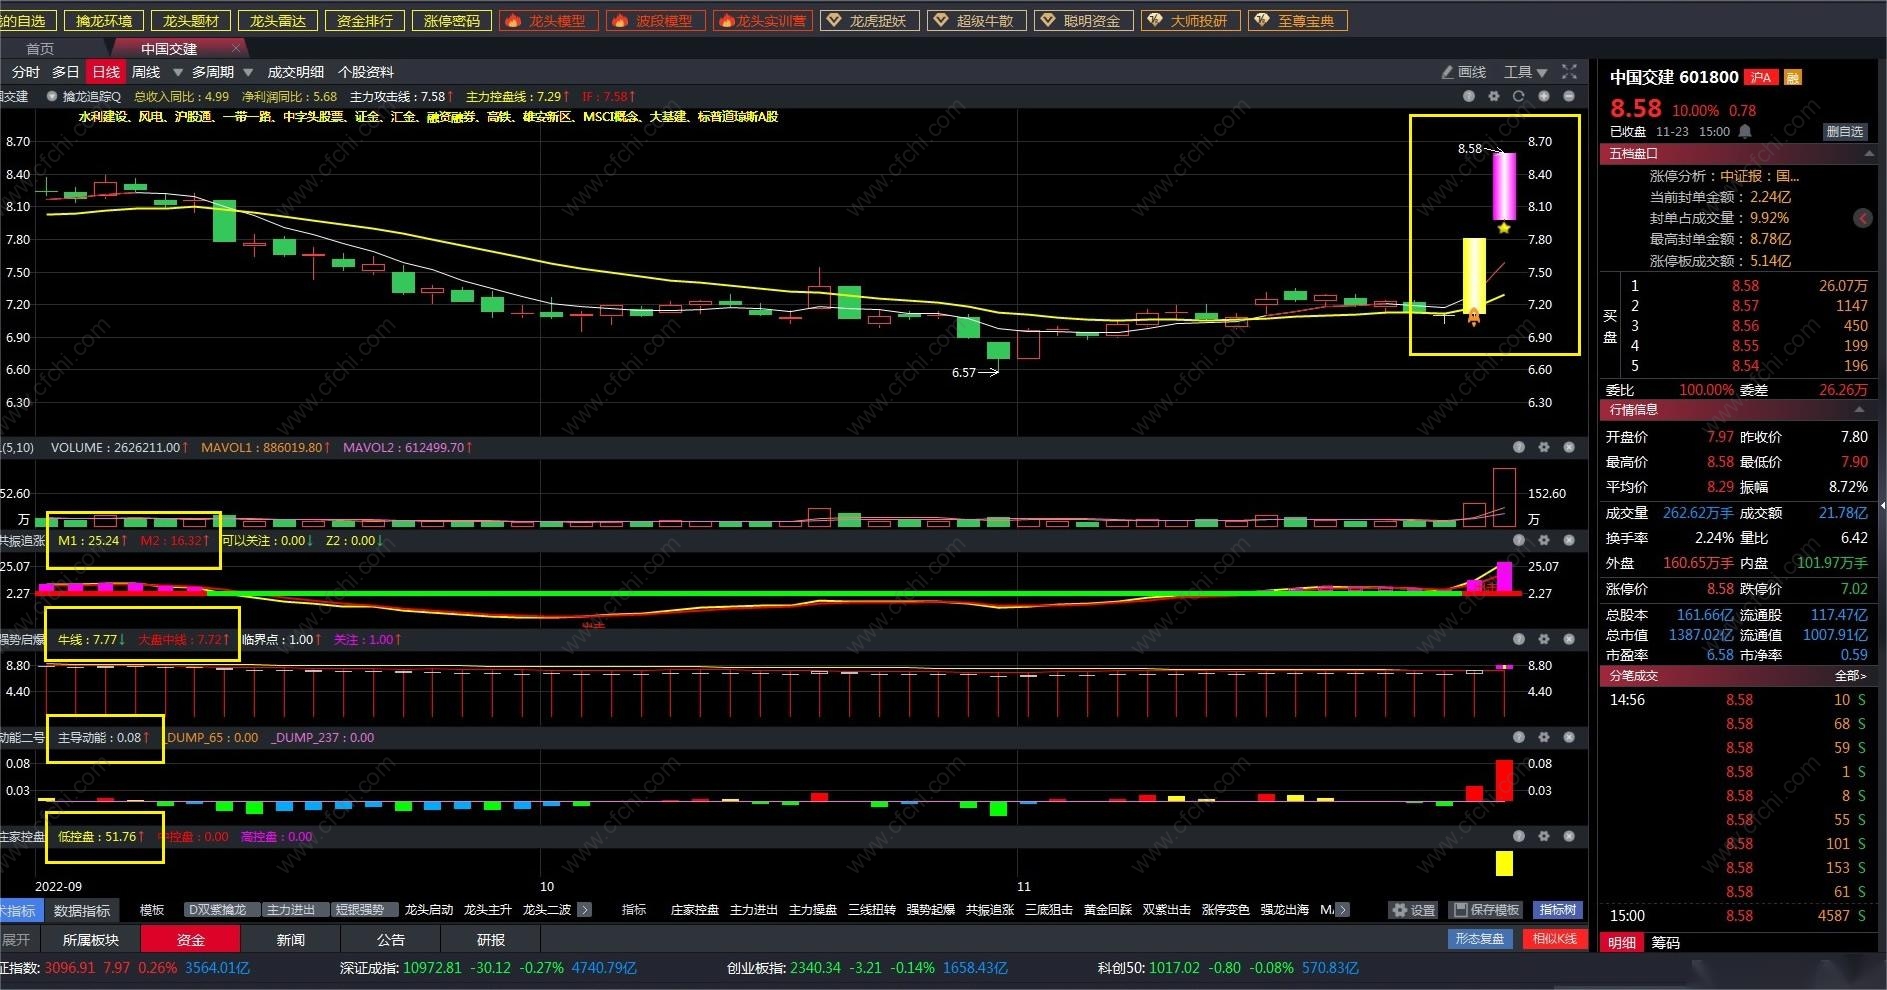
Task: Click the 删自选 button
Action: 1845,131
